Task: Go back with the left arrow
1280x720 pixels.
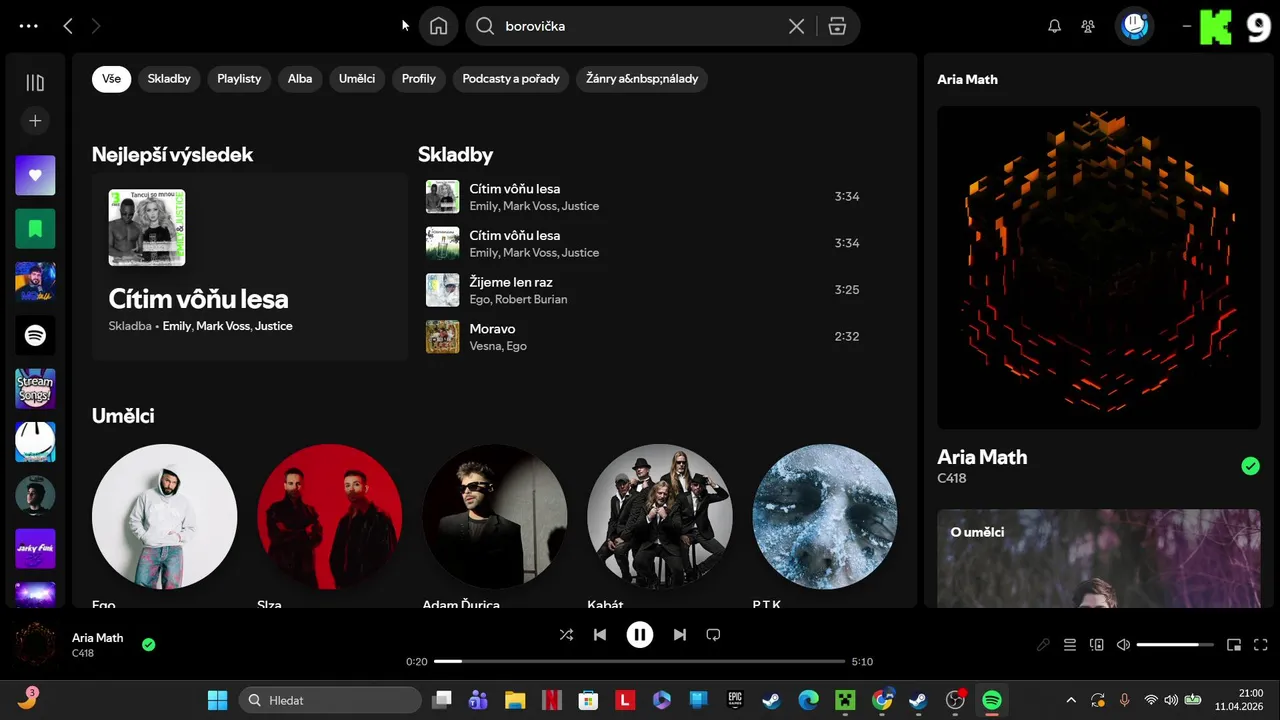Action: point(68,26)
